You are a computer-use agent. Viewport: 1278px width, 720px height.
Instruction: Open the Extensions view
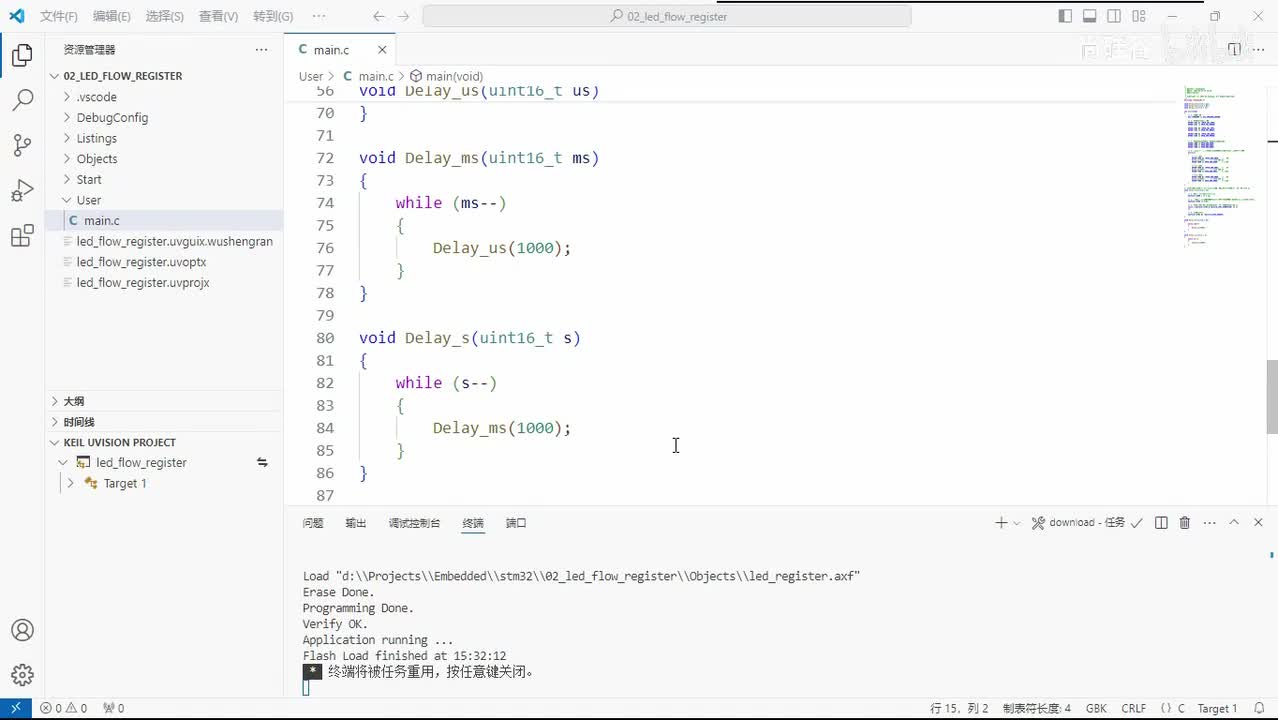tap(22, 236)
